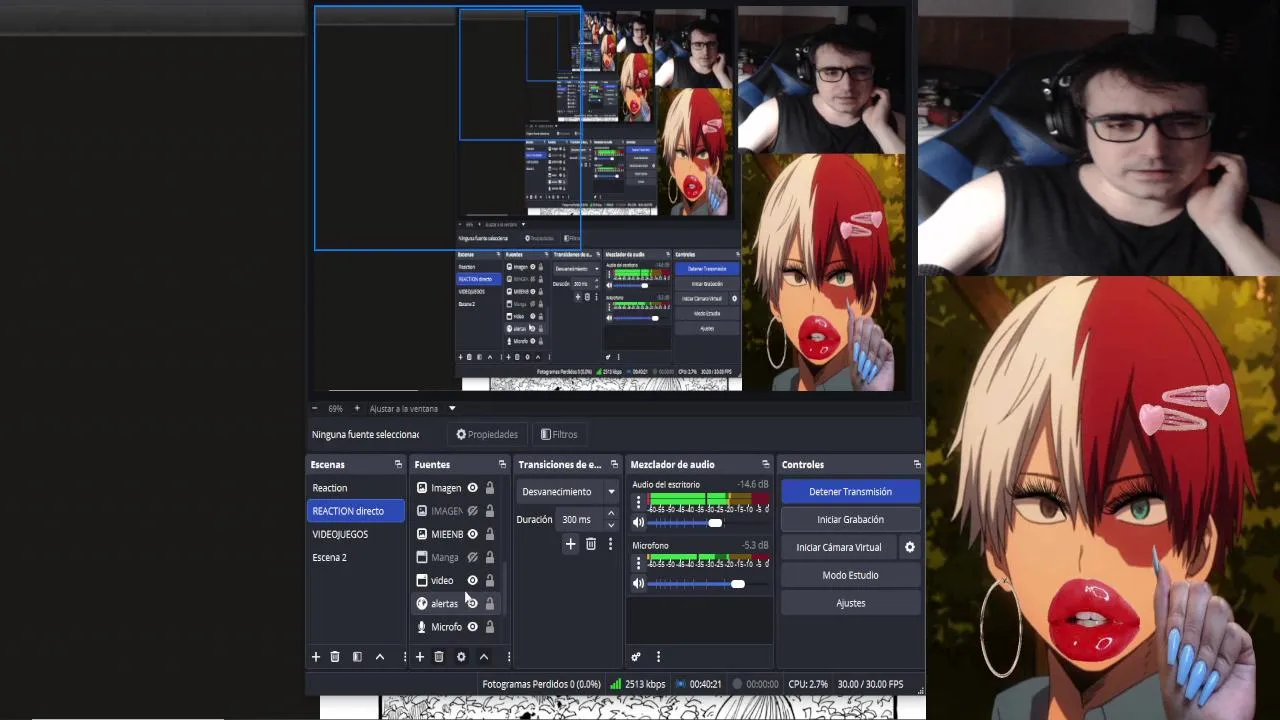This screenshot has width=1280, height=720.
Task: Mute Audio del escritorio speaker
Action: click(x=638, y=523)
